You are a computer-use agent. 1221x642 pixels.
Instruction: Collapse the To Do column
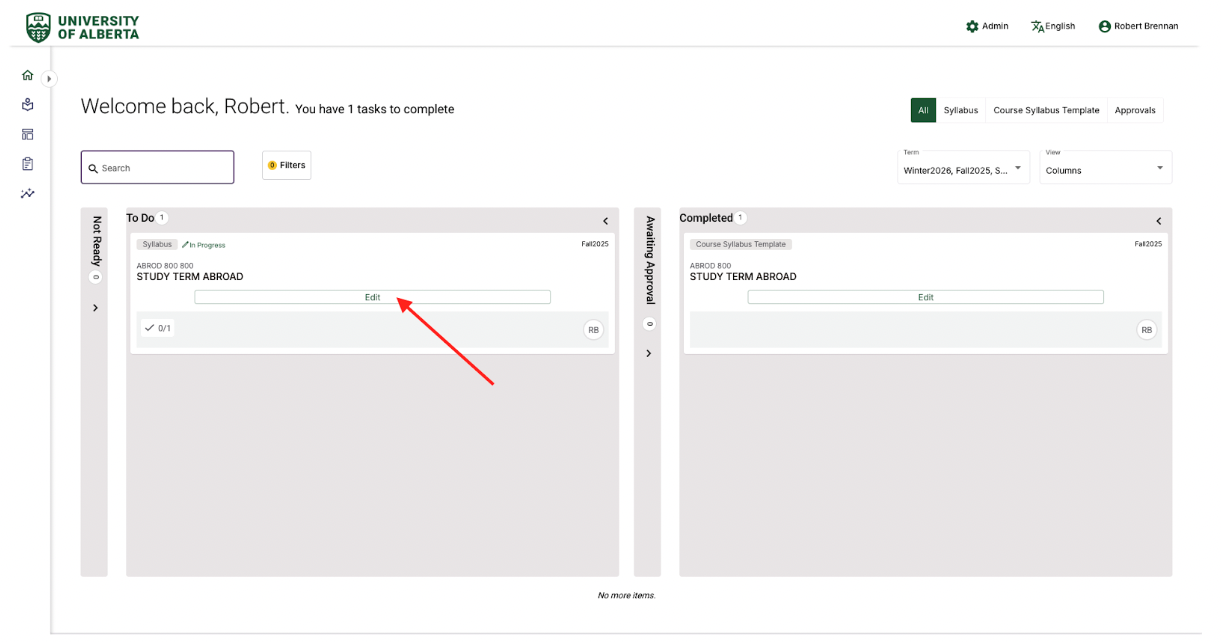coord(605,221)
